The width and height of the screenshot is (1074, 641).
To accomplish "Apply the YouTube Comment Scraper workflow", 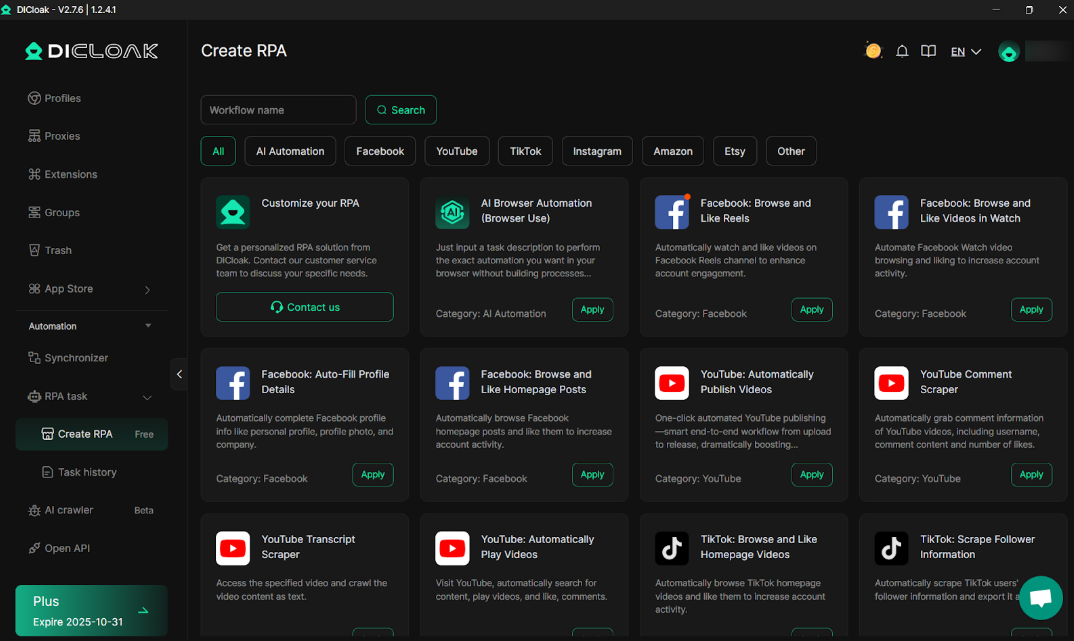I will click(1031, 475).
